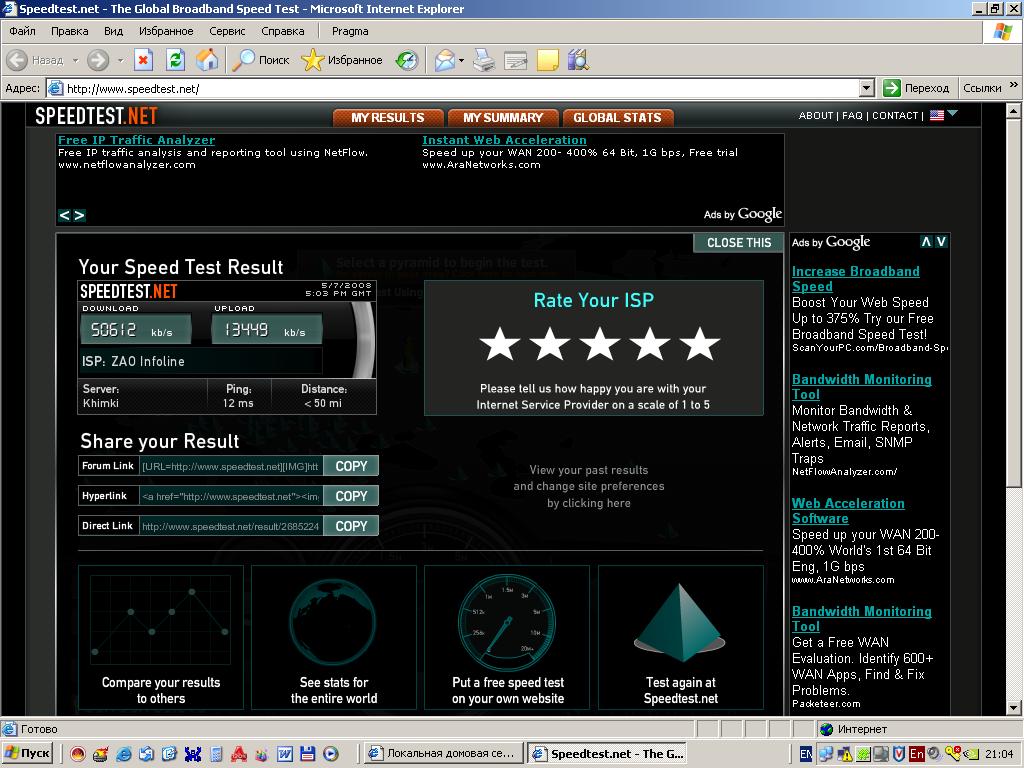Open the History clock icon in toolbar
This screenshot has height=768, width=1024.
coord(407,61)
